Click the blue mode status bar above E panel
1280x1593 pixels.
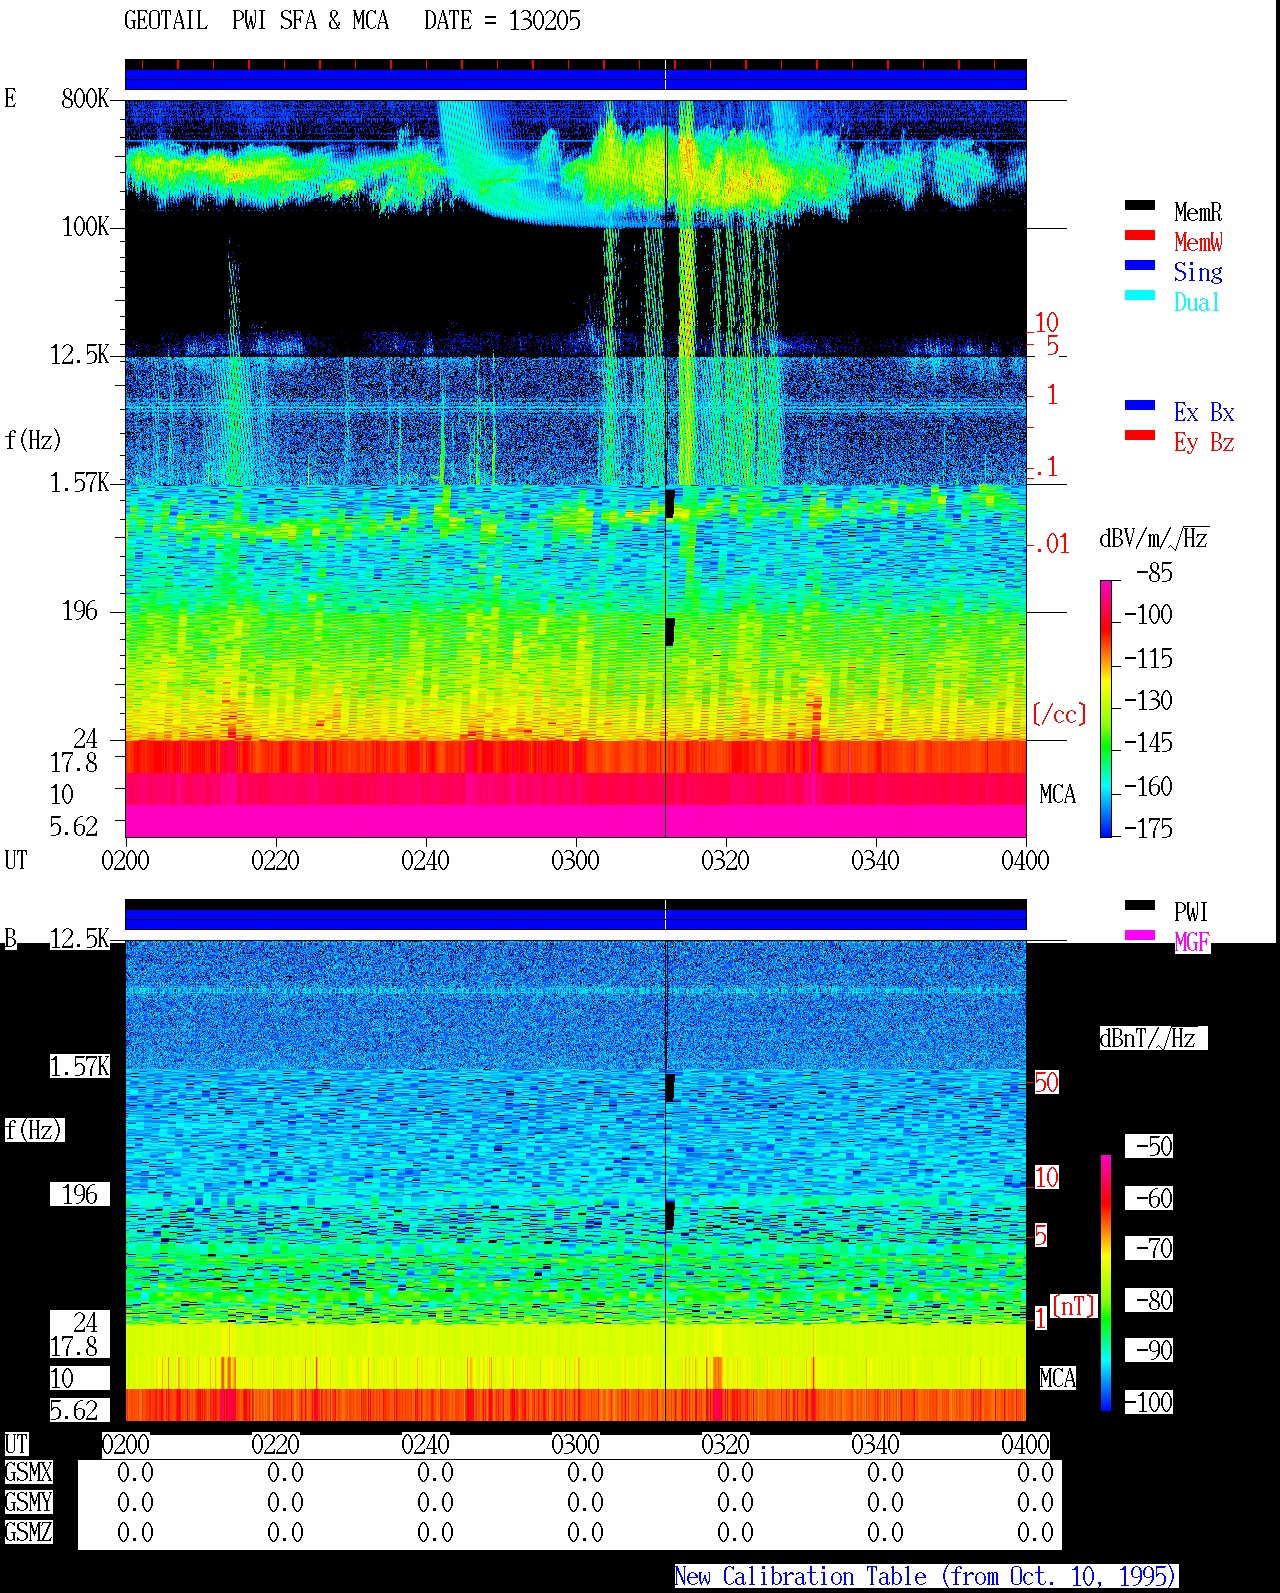pos(576,79)
